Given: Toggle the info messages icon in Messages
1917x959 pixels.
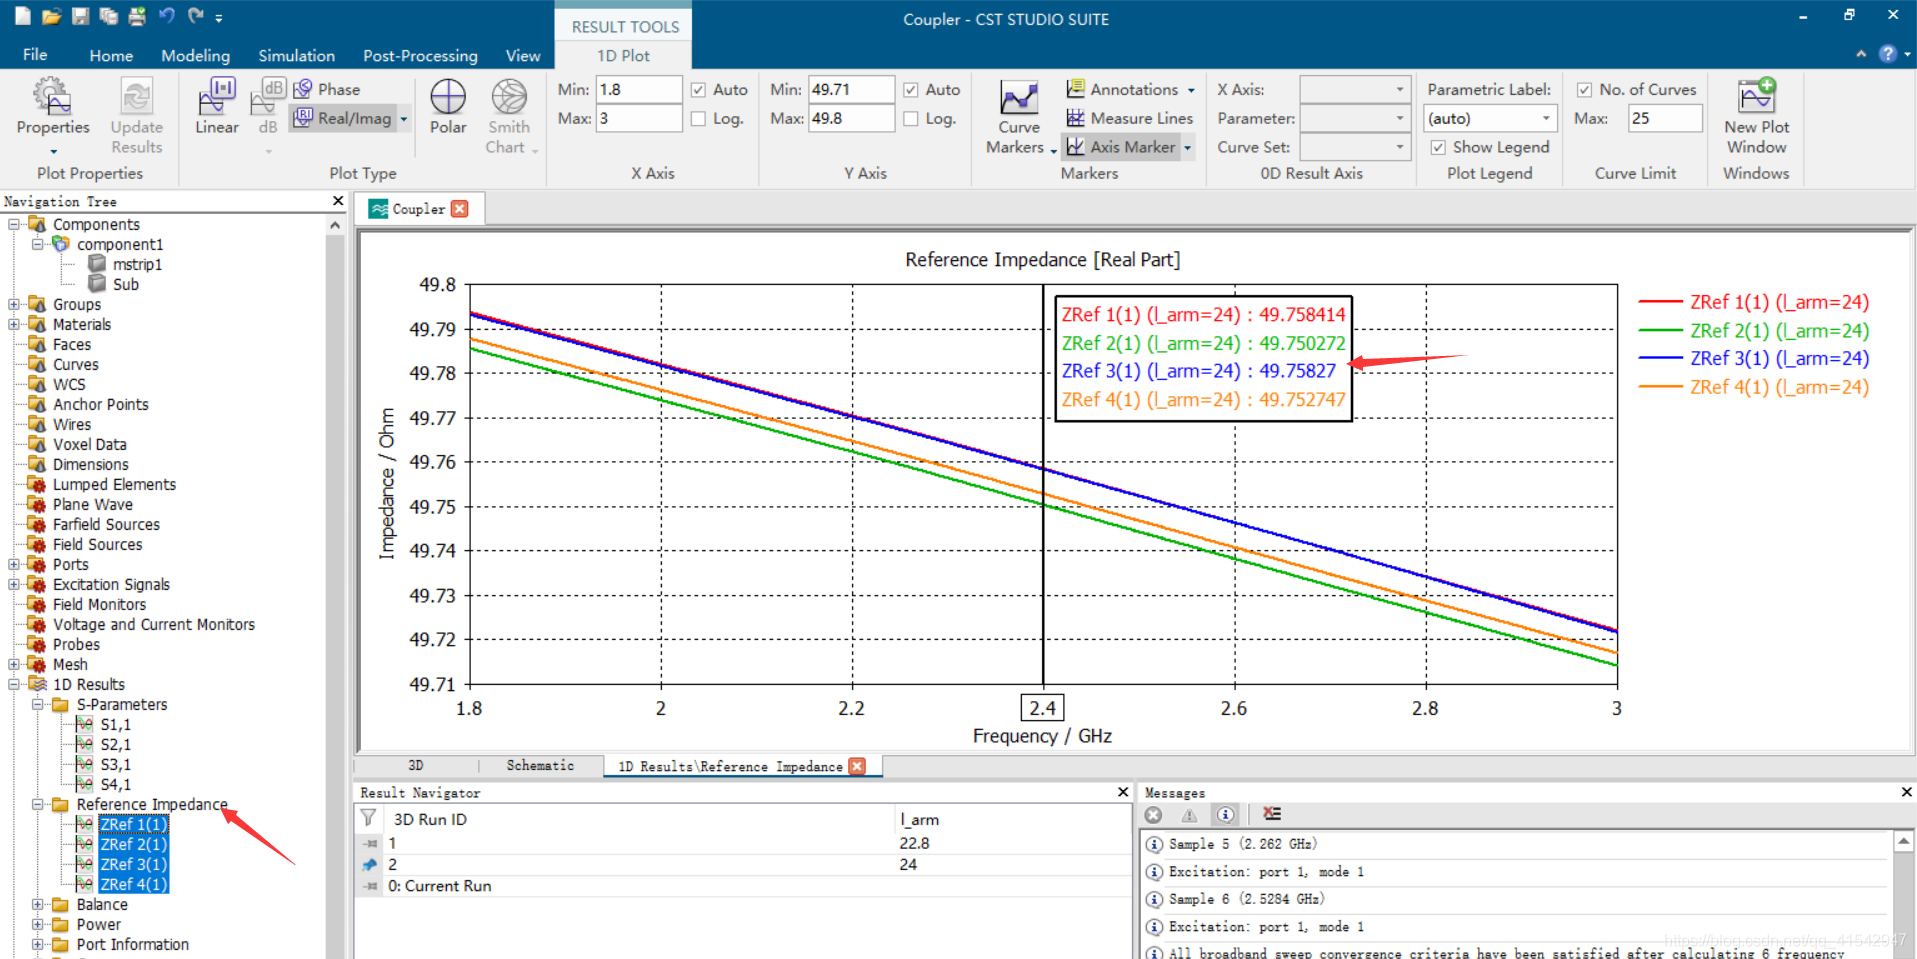Looking at the screenshot, I should pyautogui.click(x=1226, y=814).
